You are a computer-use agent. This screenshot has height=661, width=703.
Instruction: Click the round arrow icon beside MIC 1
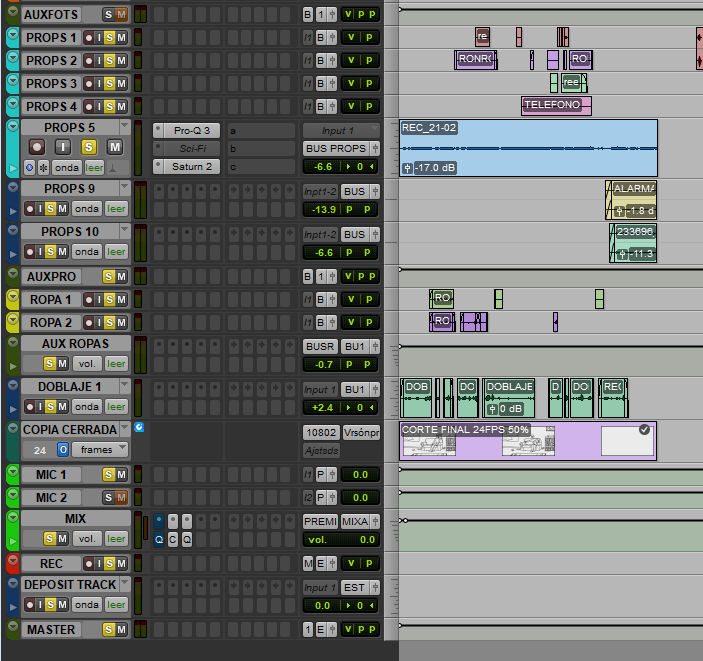[x=13, y=471]
